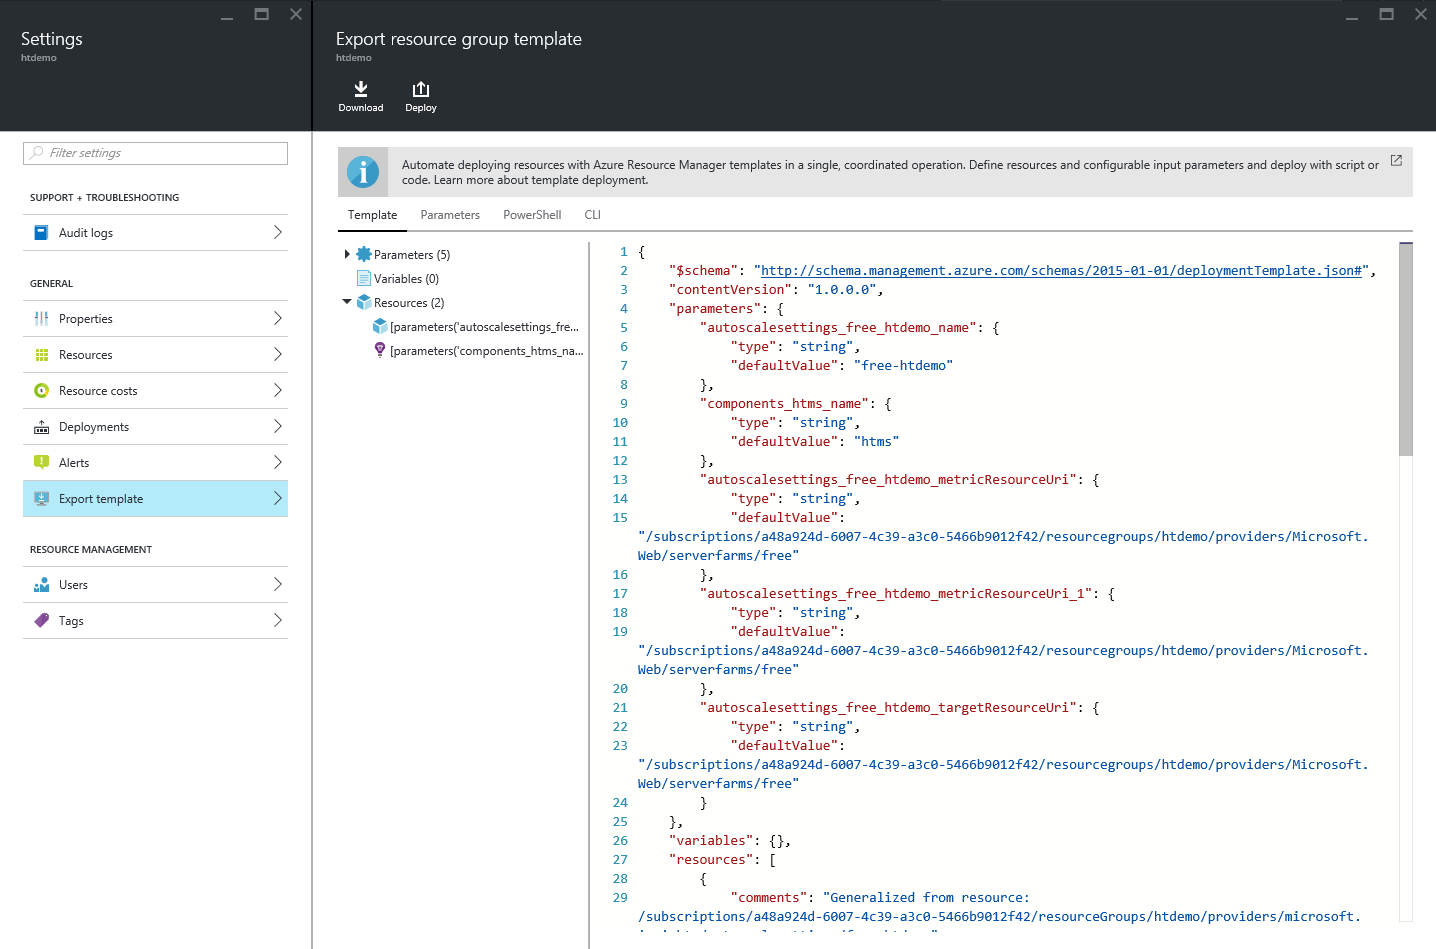Click the Resources cube icon in tree
This screenshot has height=949, width=1436.
click(364, 303)
